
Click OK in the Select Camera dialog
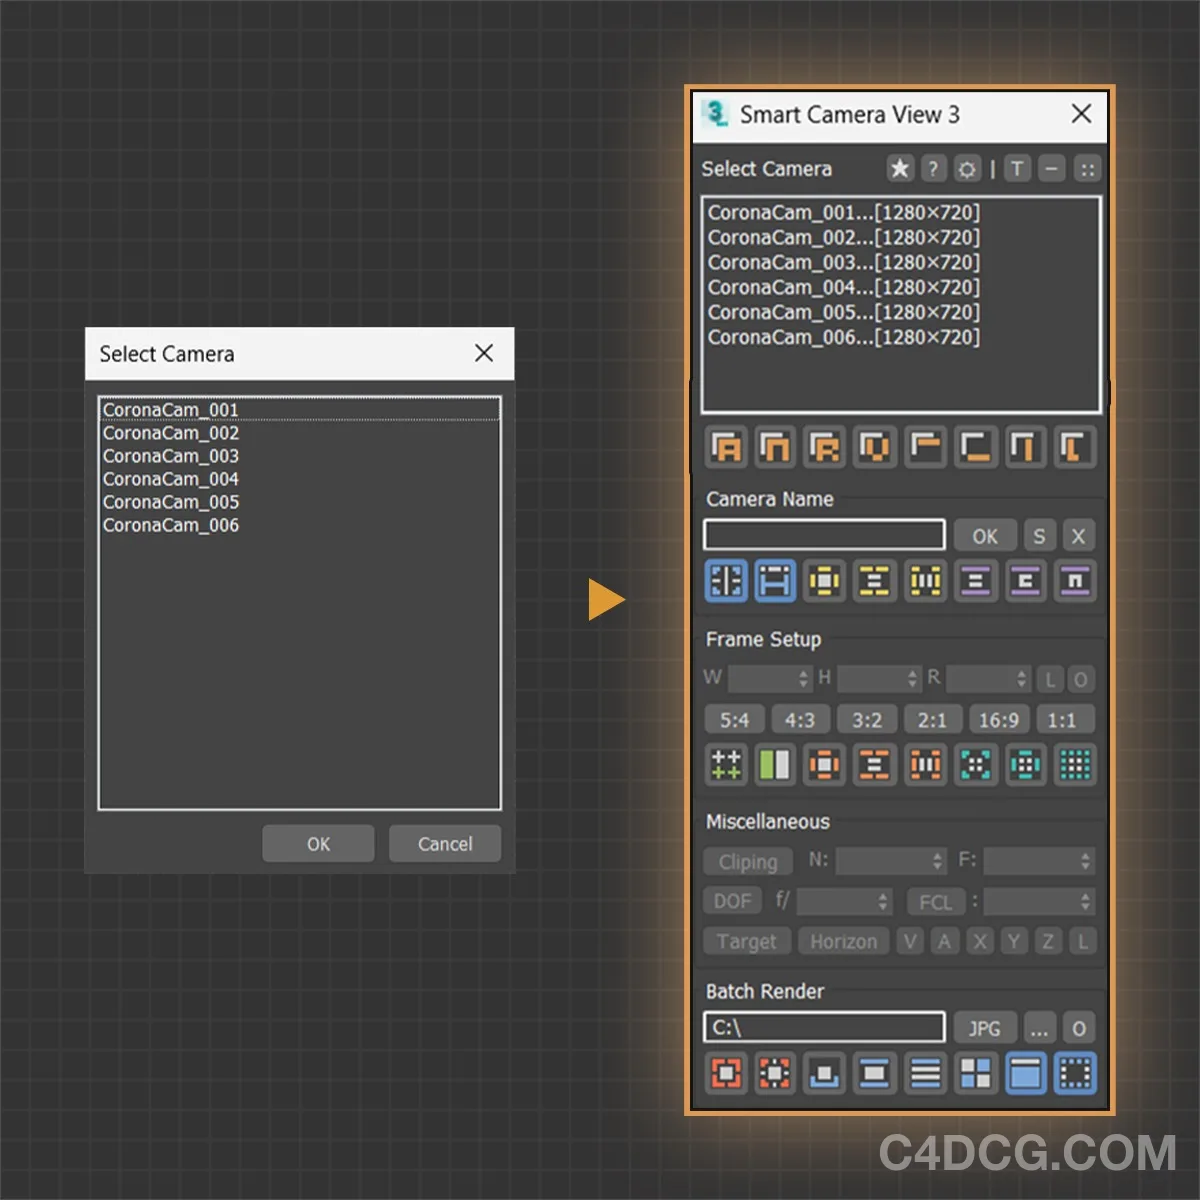pos(317,843)
